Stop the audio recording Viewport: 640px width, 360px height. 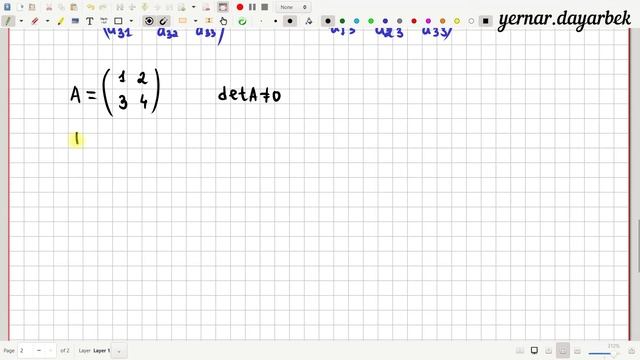[264, 7]
